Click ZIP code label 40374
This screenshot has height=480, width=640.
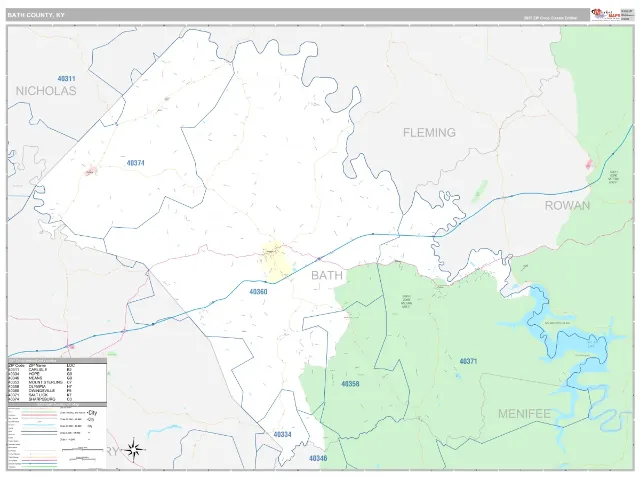(136, 163)
